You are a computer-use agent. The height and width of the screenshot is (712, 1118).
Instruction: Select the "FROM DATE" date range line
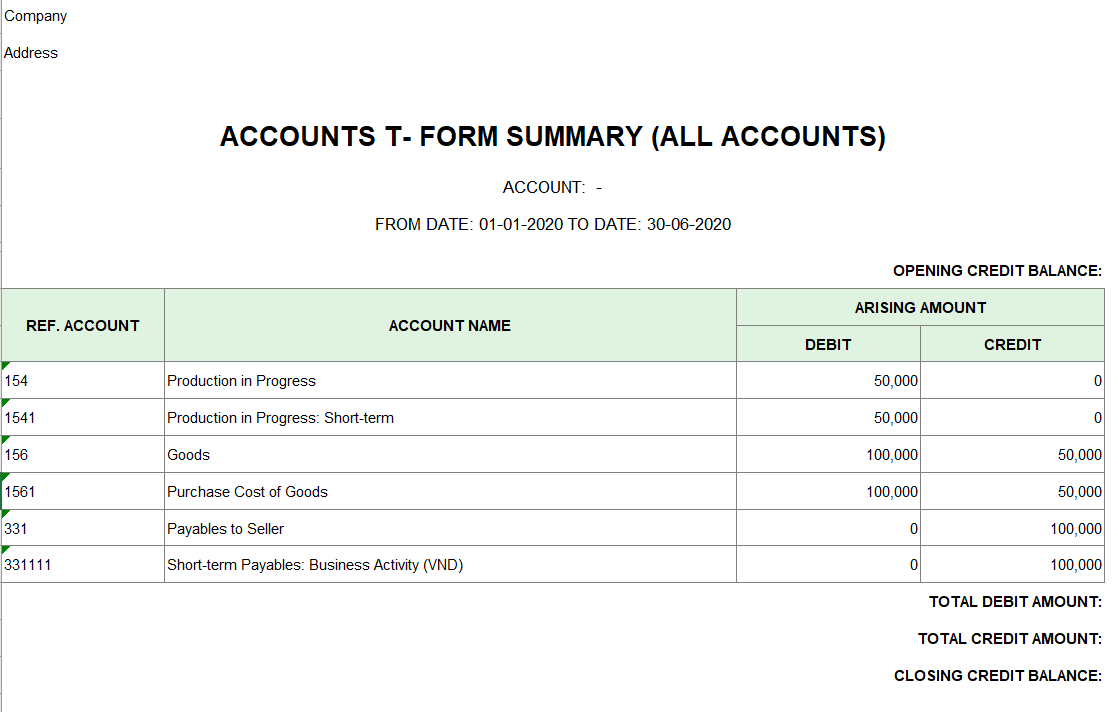(x=552, y=225)
